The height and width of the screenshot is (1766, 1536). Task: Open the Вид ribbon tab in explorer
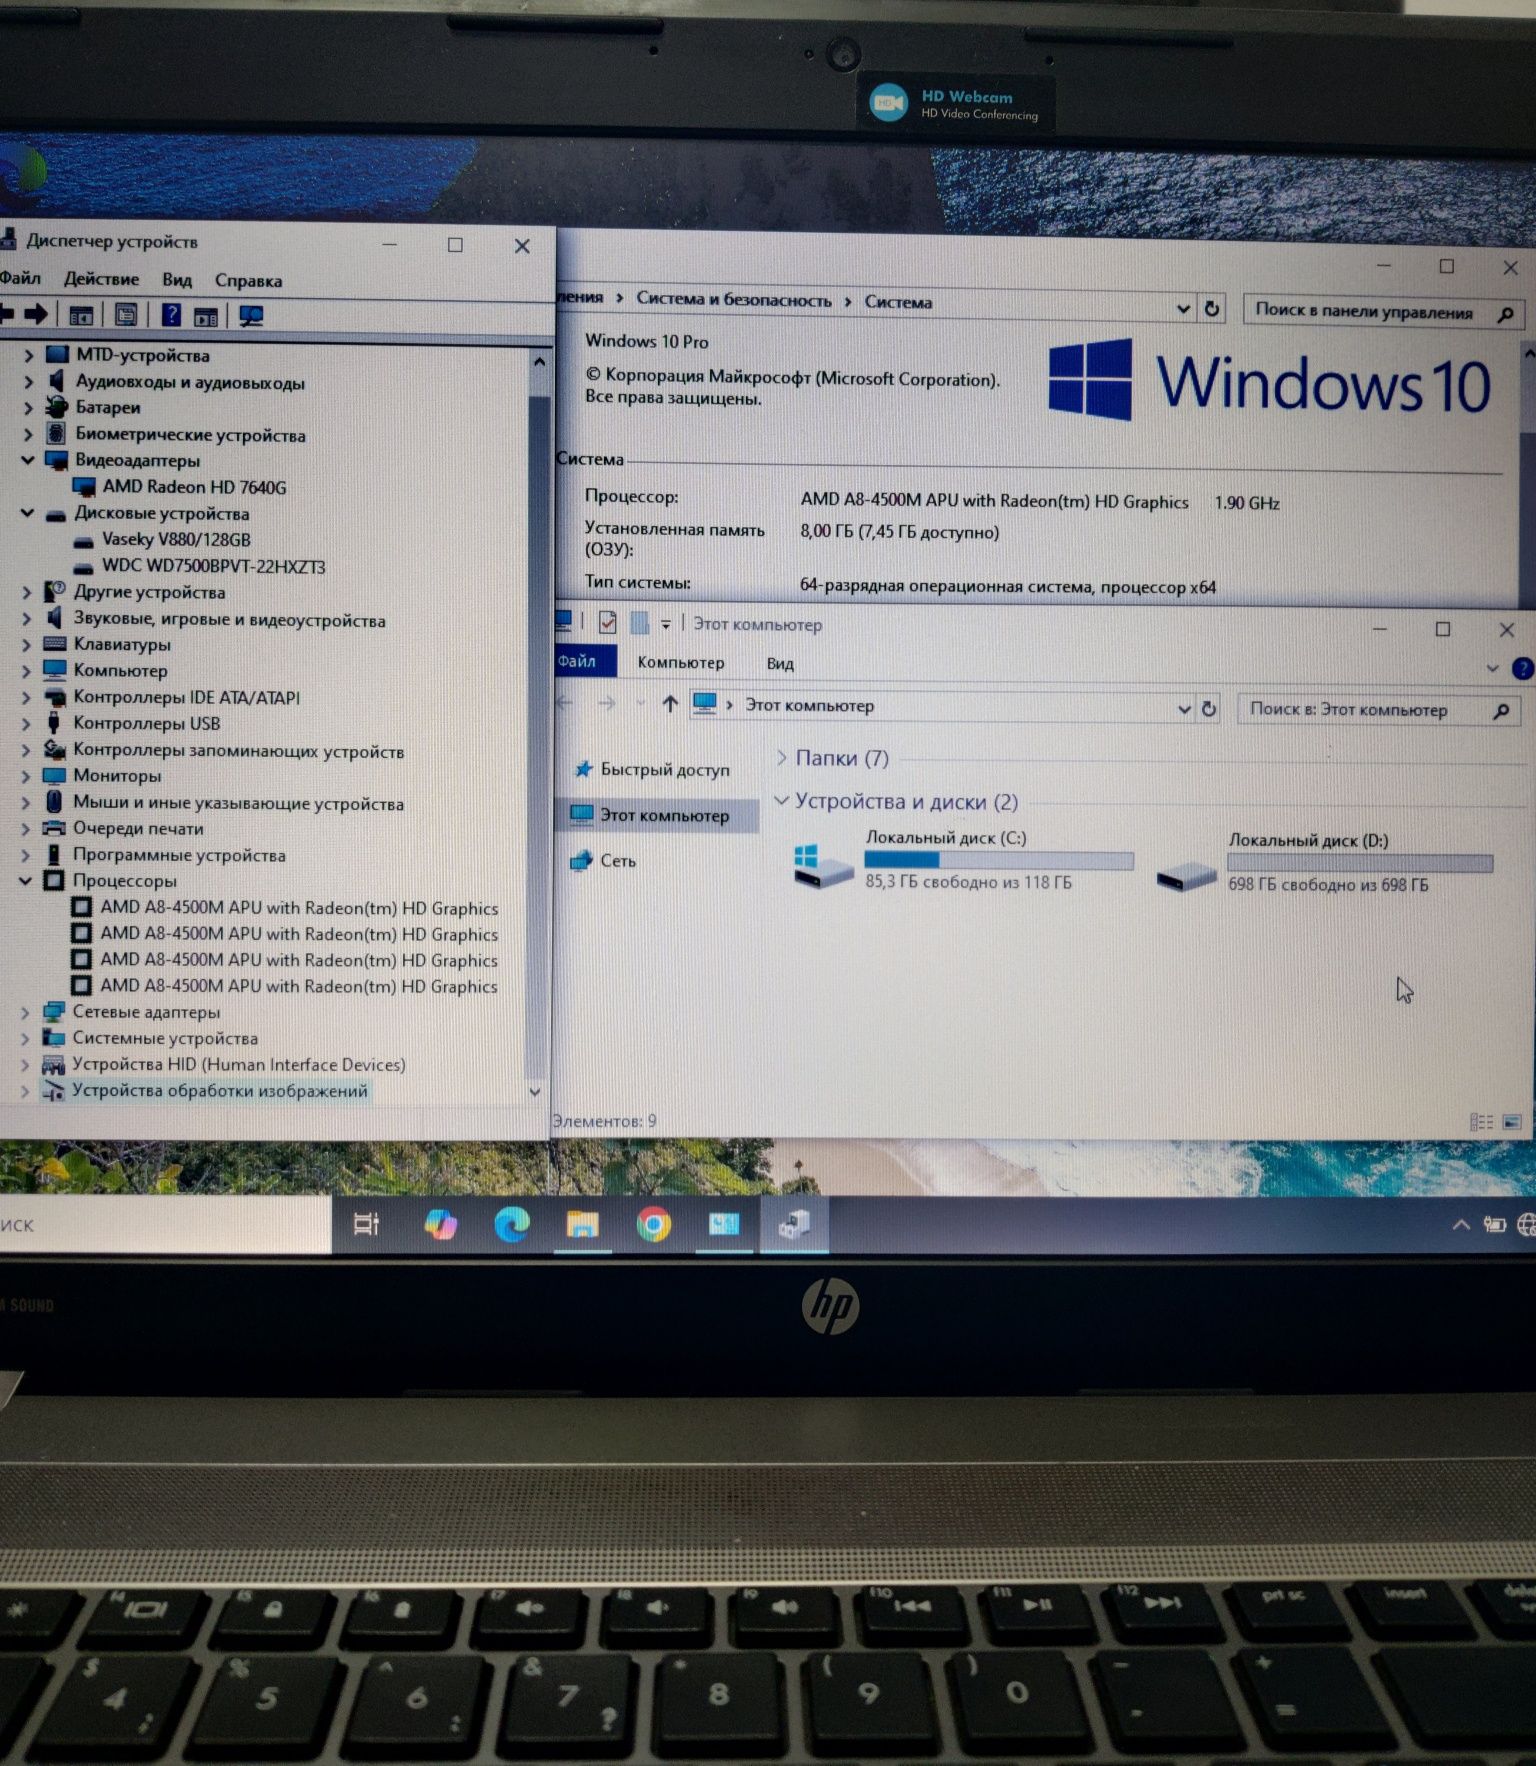780,663
